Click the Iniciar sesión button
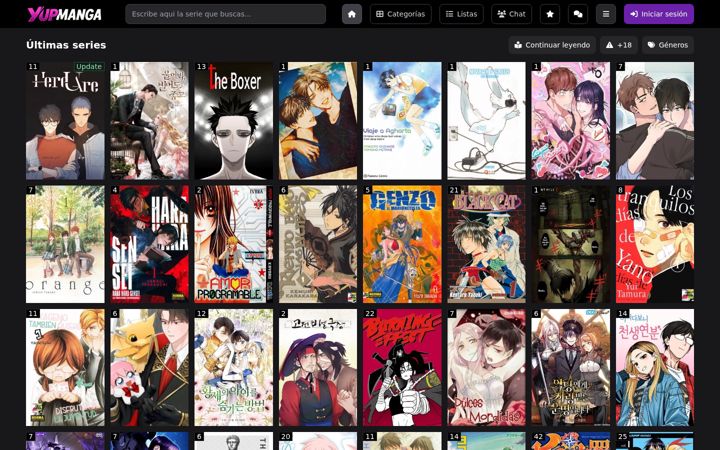Image resolution: width=720 pixels, height=450 pixels. click(x=658, y=14)
